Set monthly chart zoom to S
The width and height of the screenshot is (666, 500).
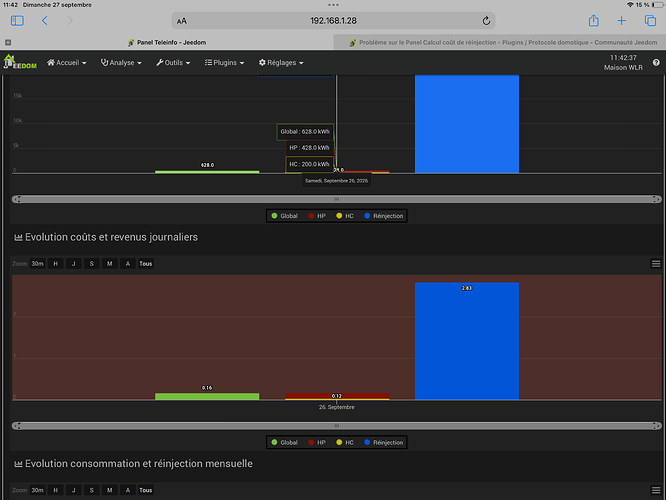[x=92, y=490]
